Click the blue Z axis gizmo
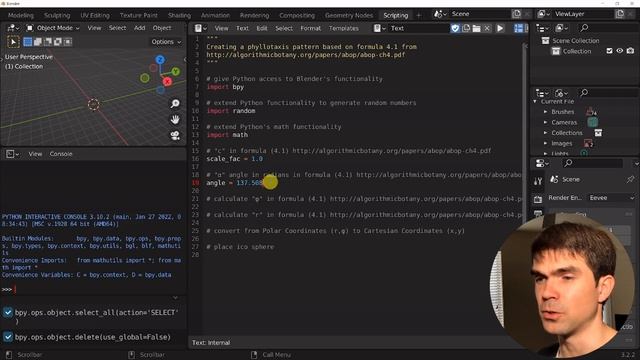 [x=160, y=60]
